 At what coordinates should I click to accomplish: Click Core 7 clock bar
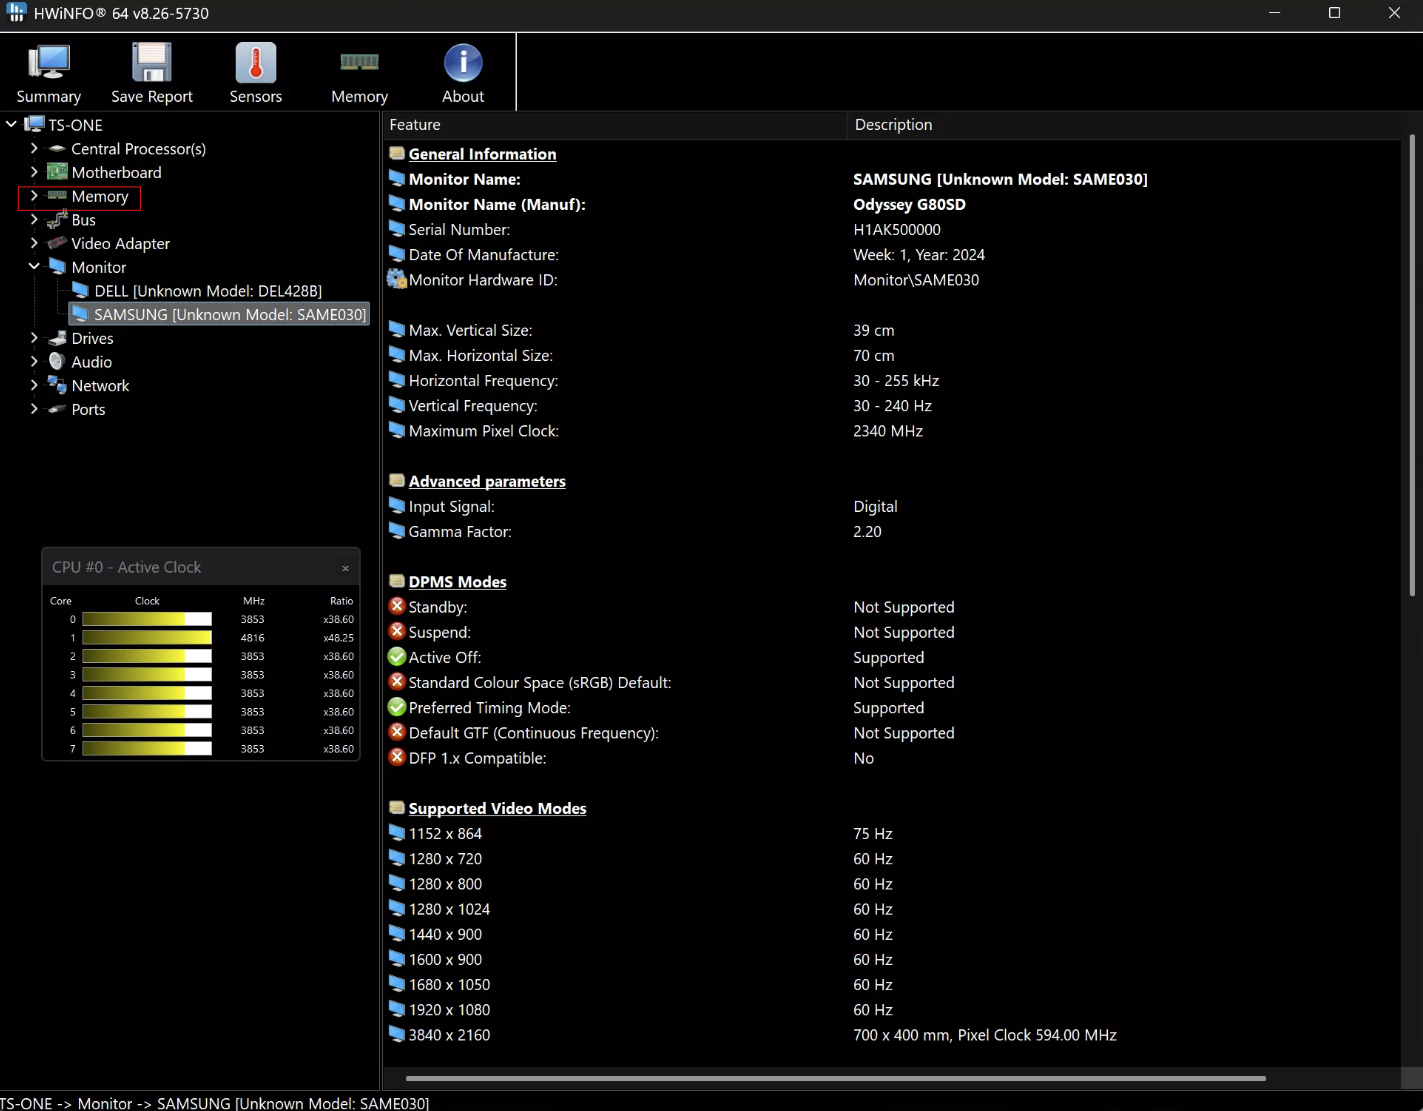(147, 748)
